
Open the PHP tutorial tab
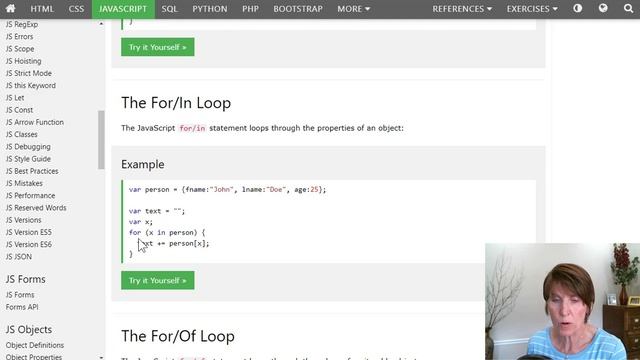point(250,9)
